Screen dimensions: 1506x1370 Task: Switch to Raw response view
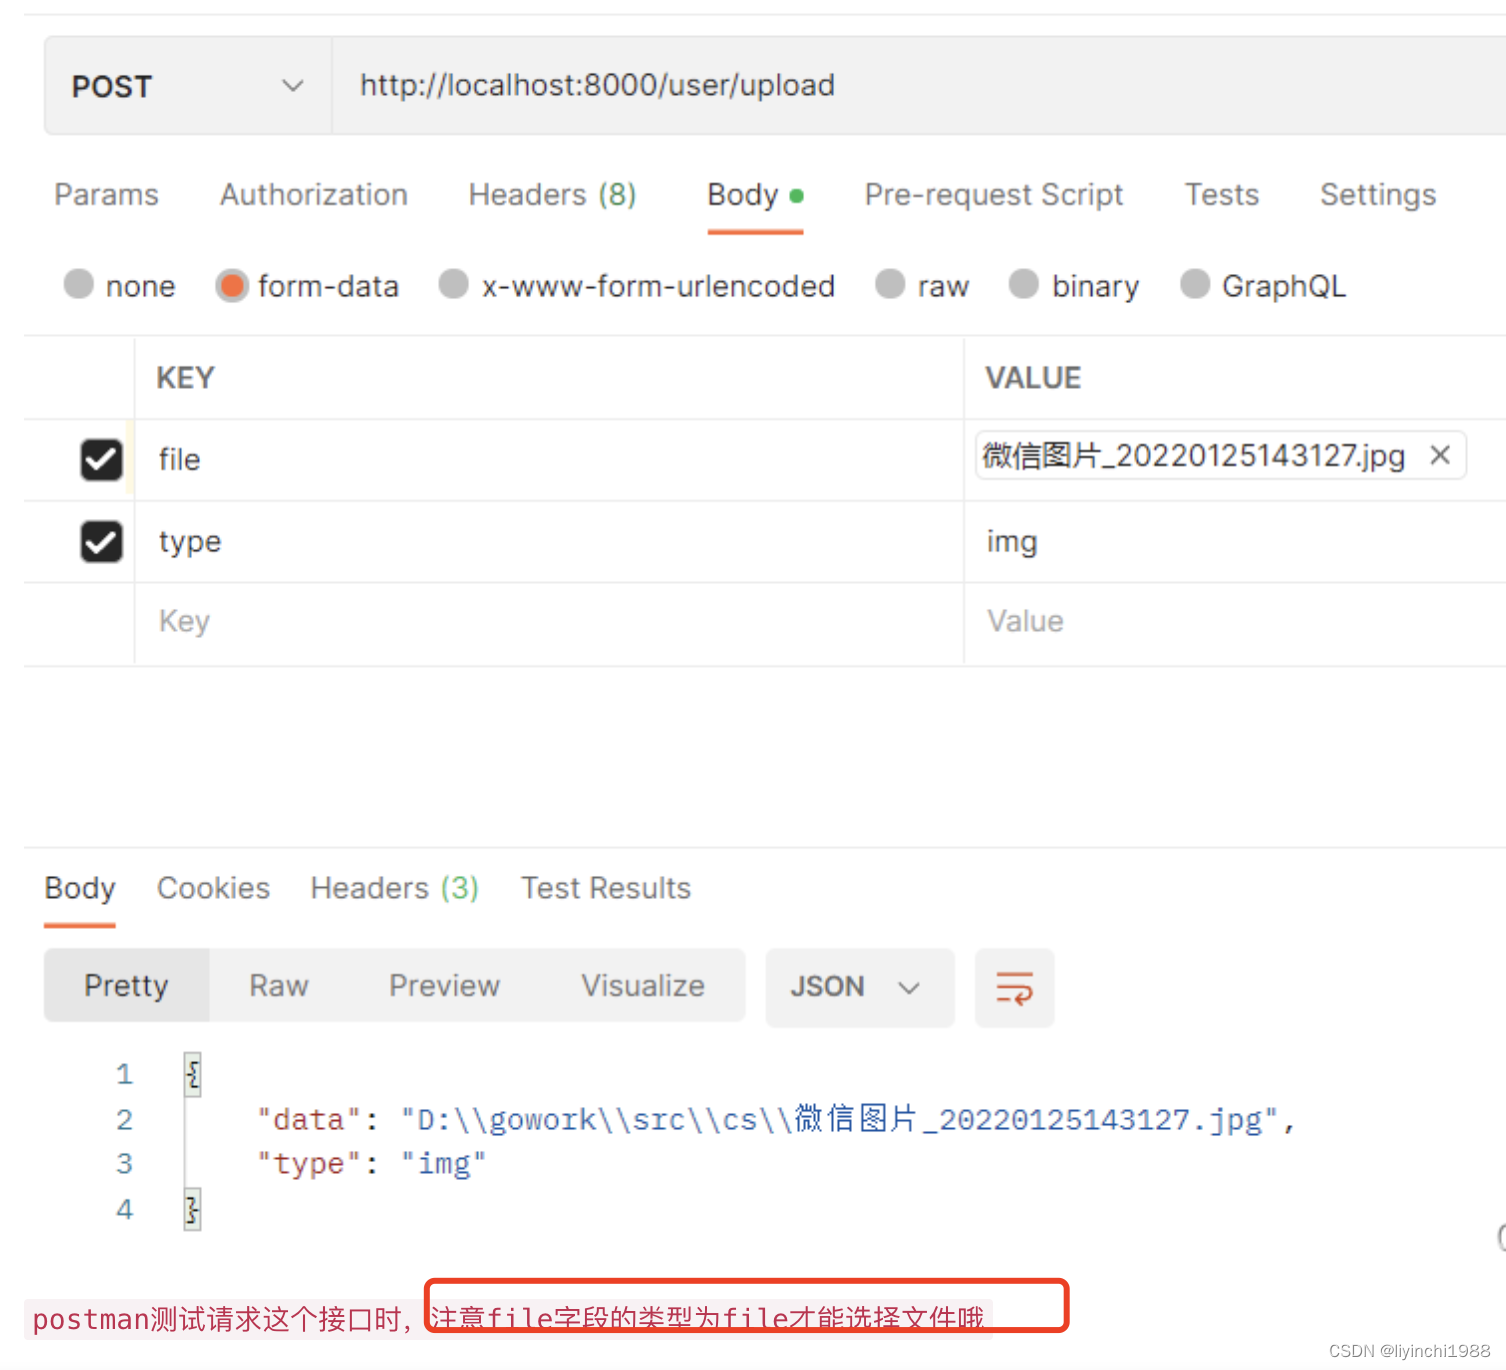pyautogui.click(x=279, y=986)
